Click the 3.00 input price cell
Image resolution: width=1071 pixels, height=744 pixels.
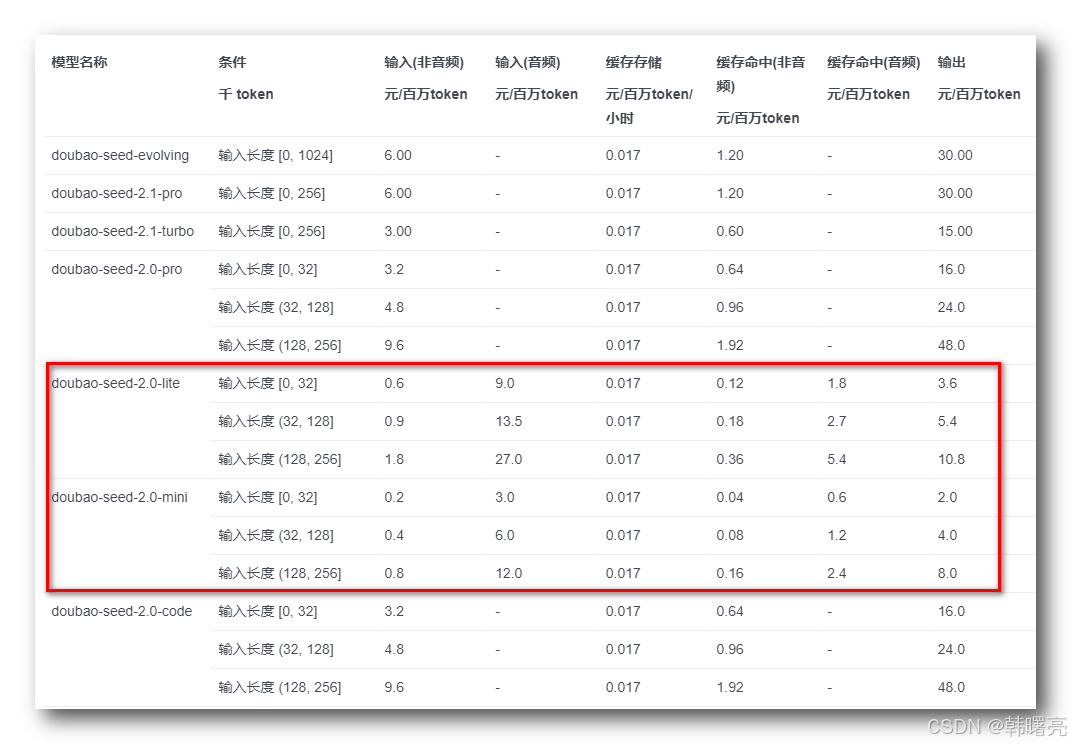coord(398,232)
